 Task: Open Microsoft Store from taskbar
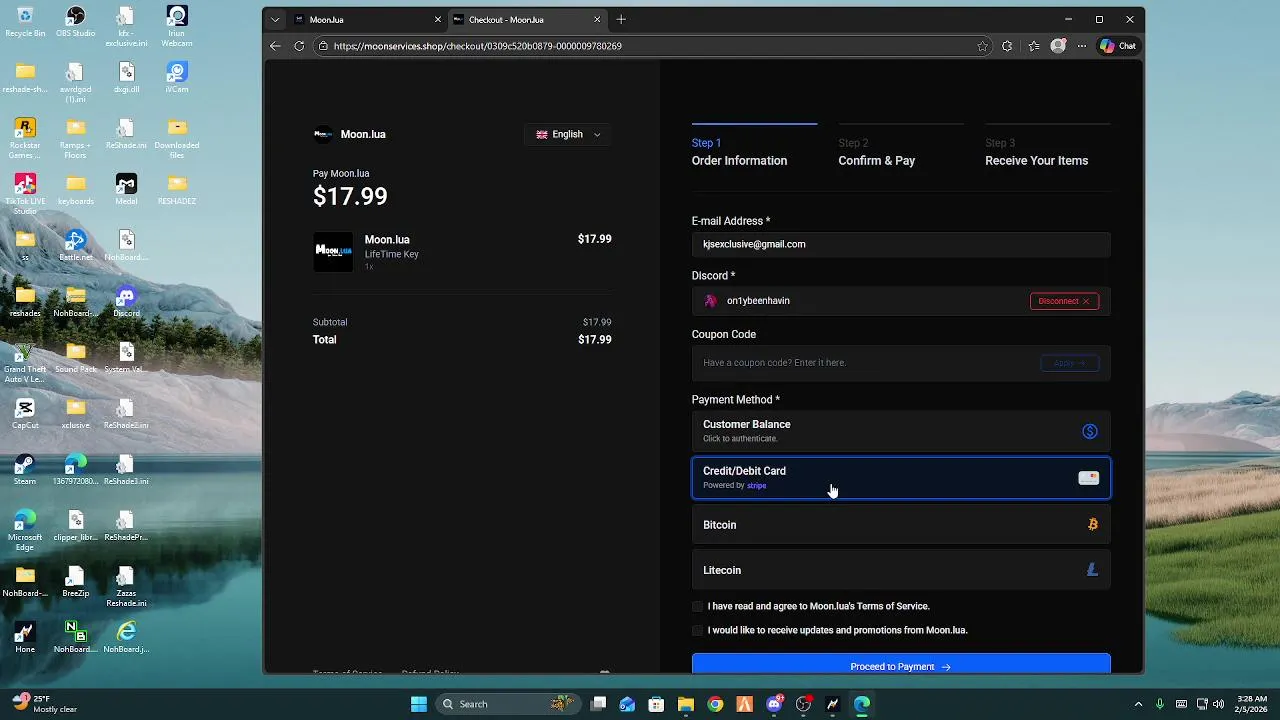[656, 704]
